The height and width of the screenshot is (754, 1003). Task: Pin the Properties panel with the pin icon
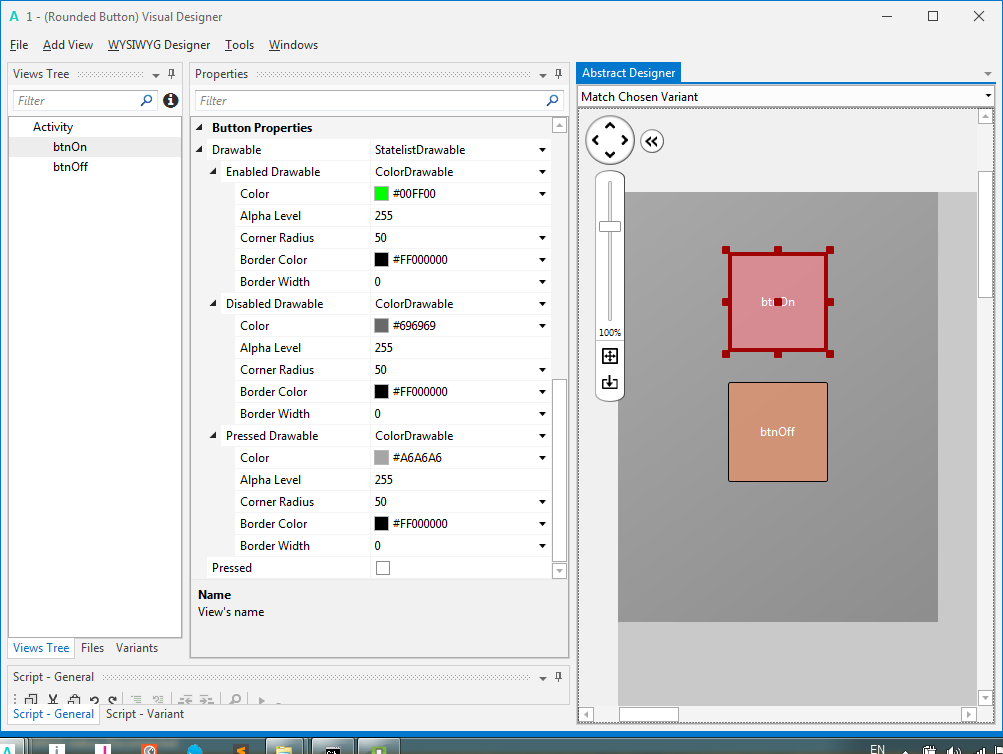(557, 73)
